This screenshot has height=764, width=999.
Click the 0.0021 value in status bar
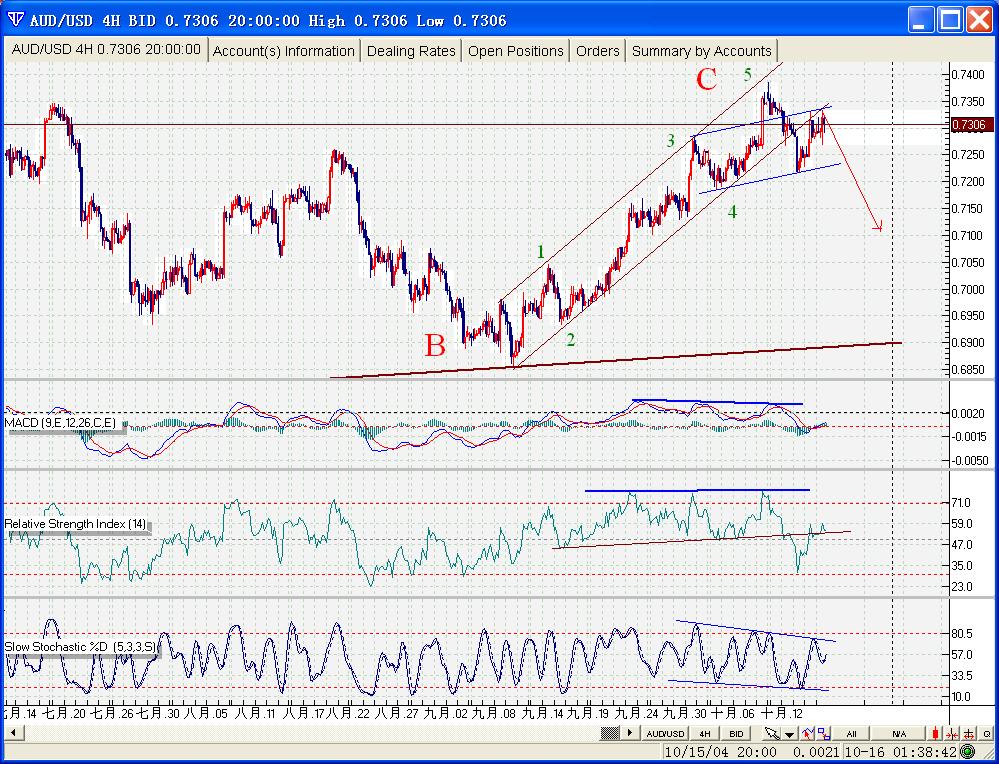click(x=816, y=752)
